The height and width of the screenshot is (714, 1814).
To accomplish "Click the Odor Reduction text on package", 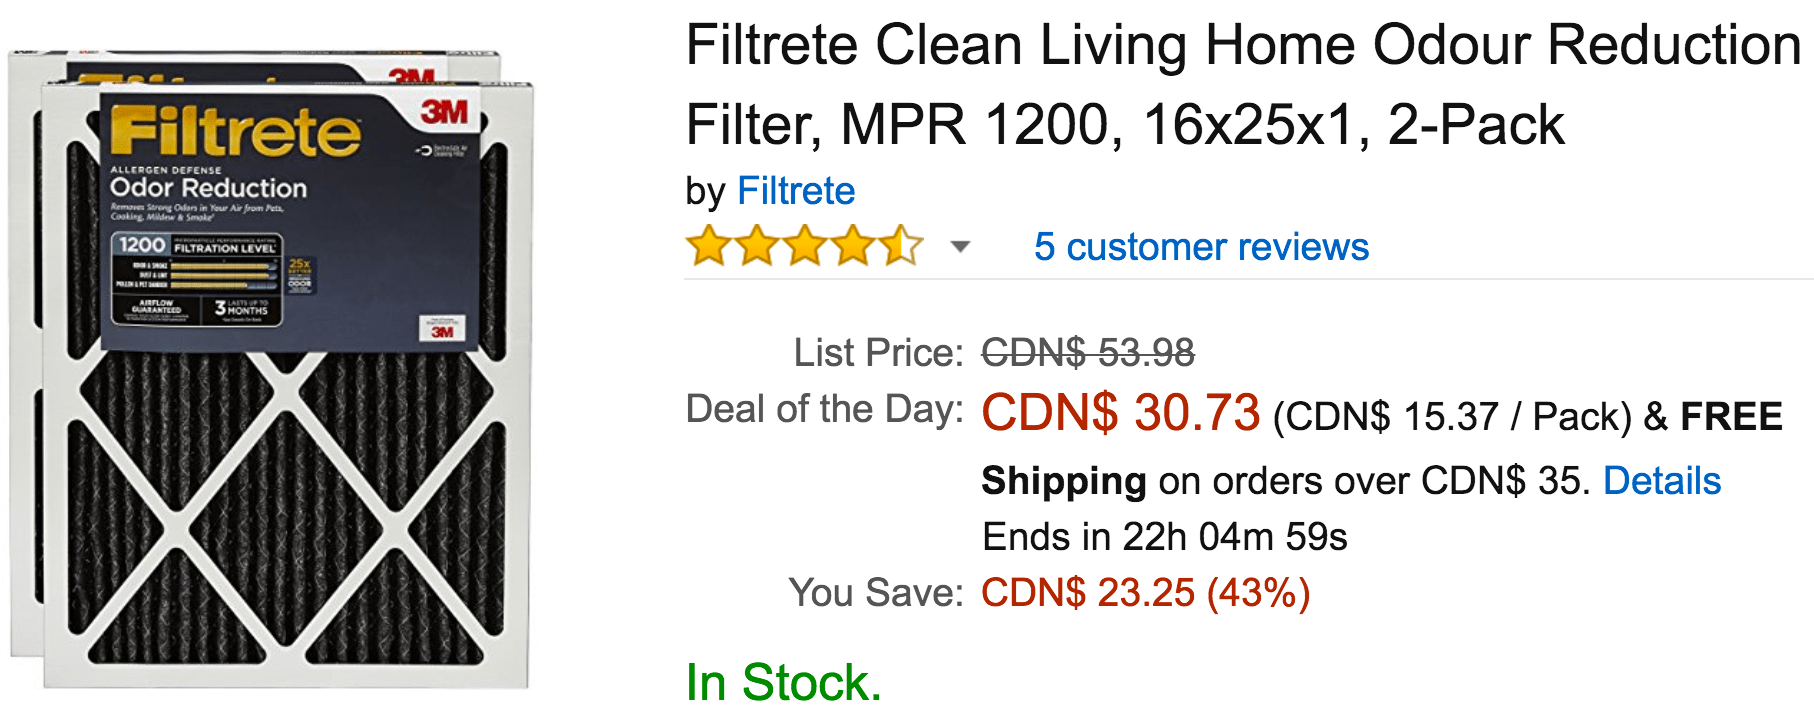I will 209,188.
